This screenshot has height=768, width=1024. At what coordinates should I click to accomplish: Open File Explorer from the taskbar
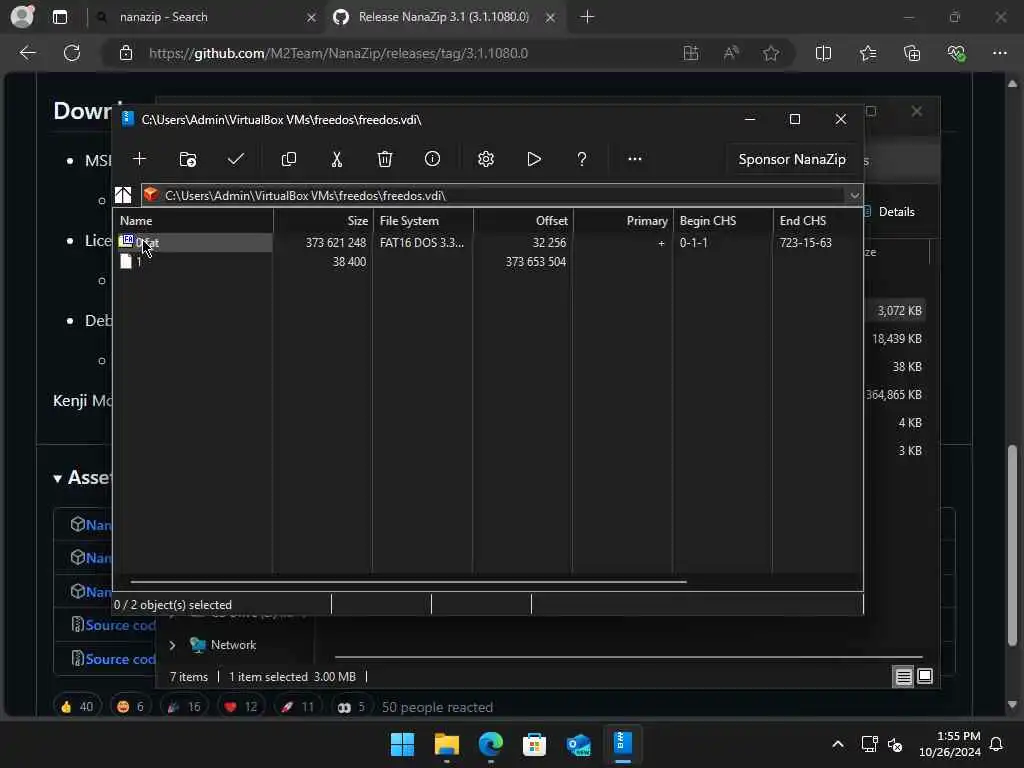[447, 744]
